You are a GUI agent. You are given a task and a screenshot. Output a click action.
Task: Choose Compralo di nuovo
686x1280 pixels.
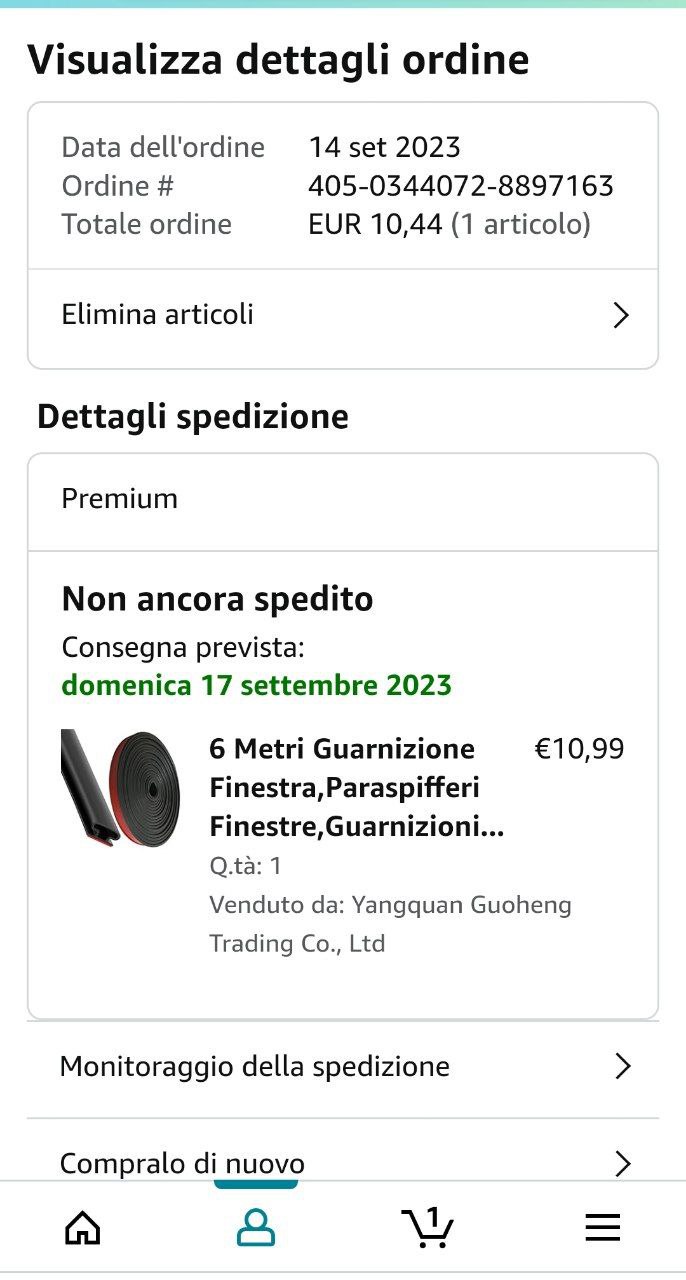point(182,1164)
